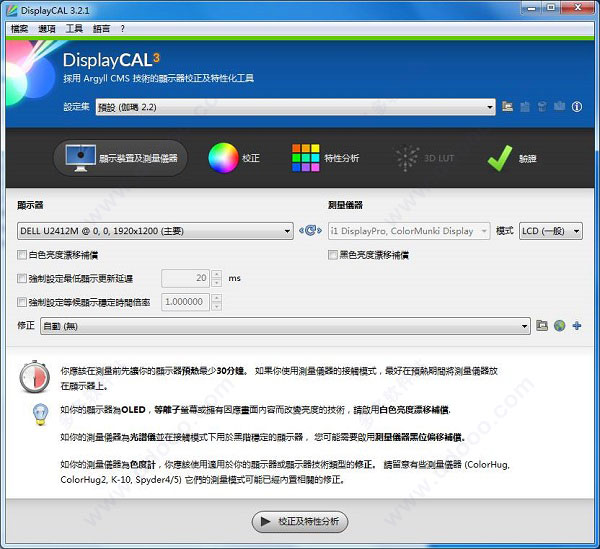The height and width of the screenshot is (549, 600).
Task: Open the profile information (i) icon
Action: [x=577, y=106]
